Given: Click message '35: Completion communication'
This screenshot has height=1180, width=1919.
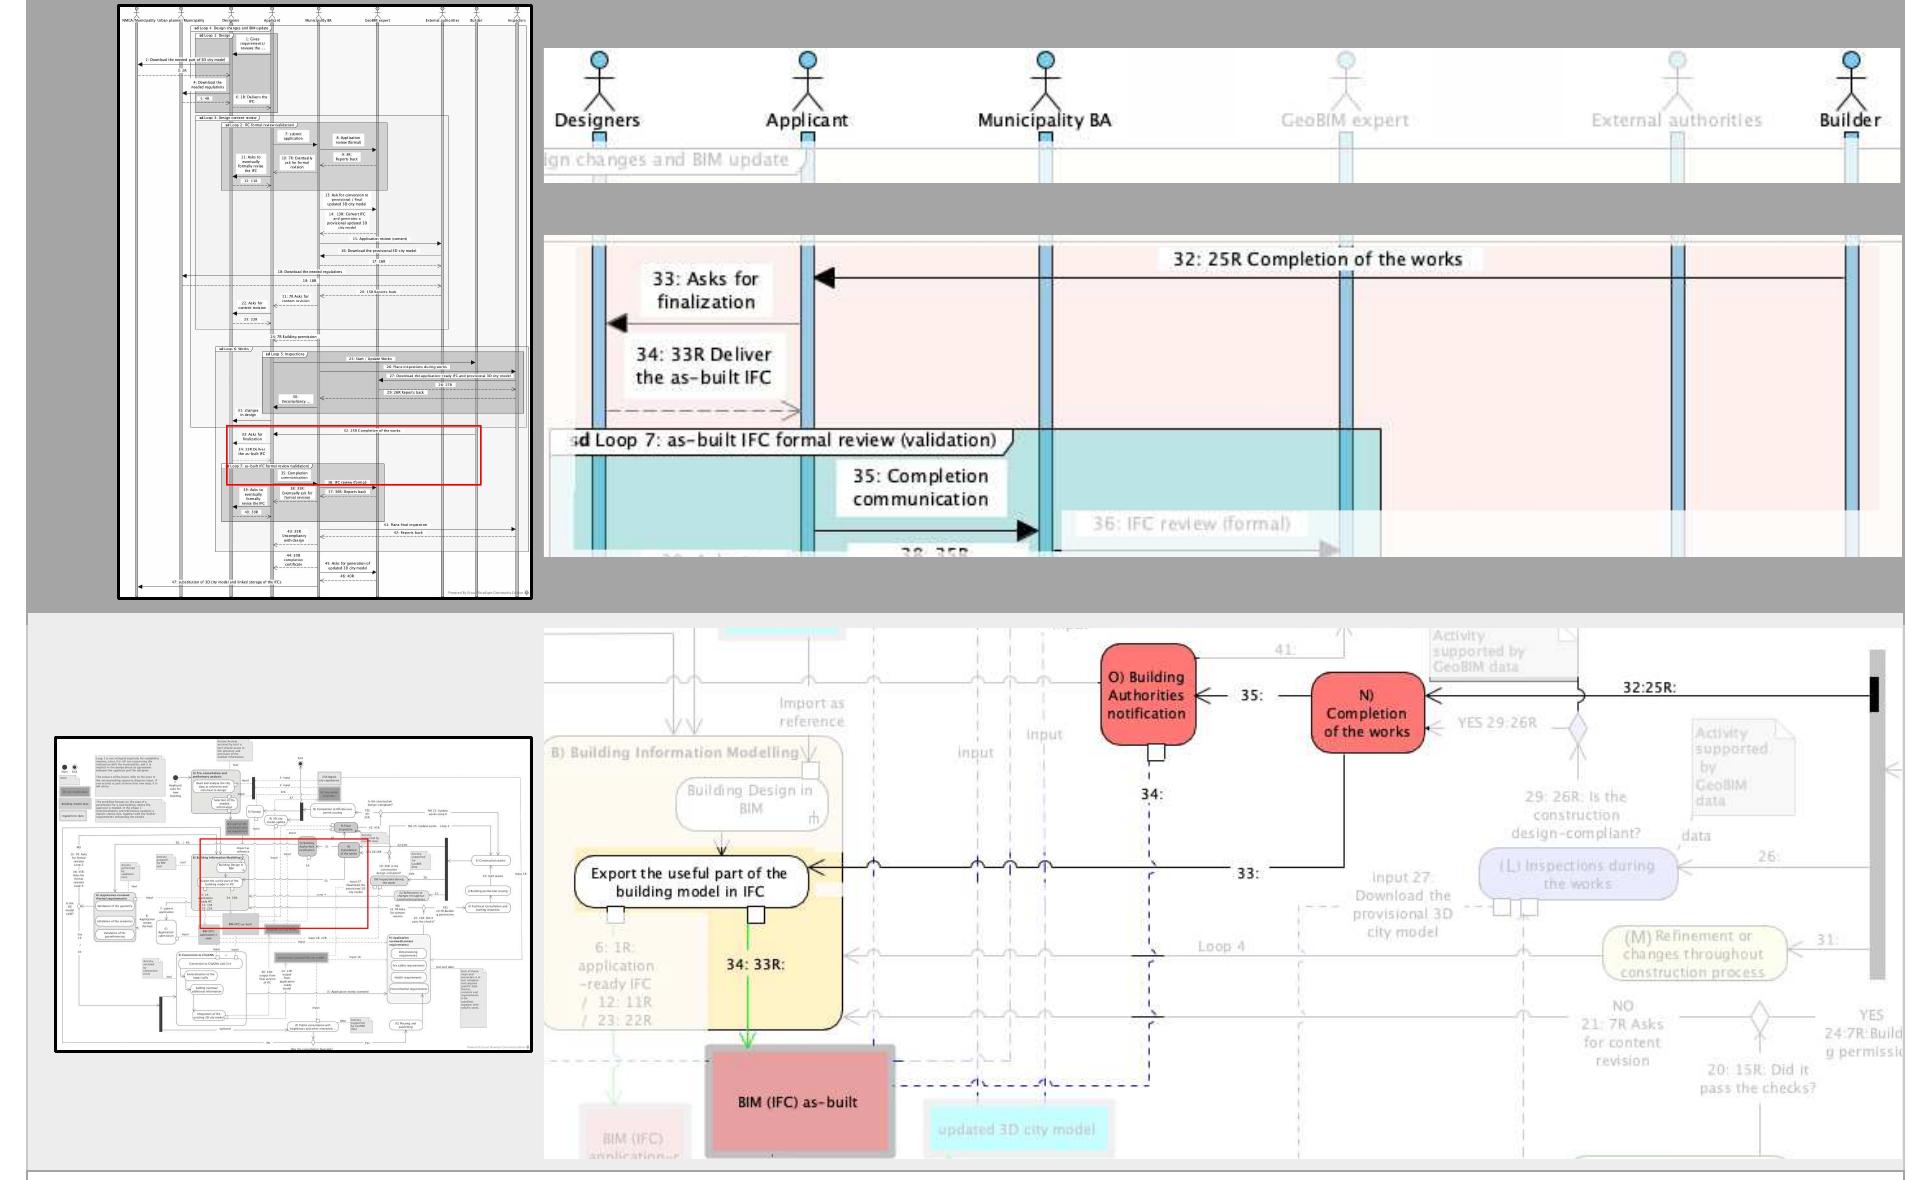Looking at the screenshot, I should pos(921,487).
